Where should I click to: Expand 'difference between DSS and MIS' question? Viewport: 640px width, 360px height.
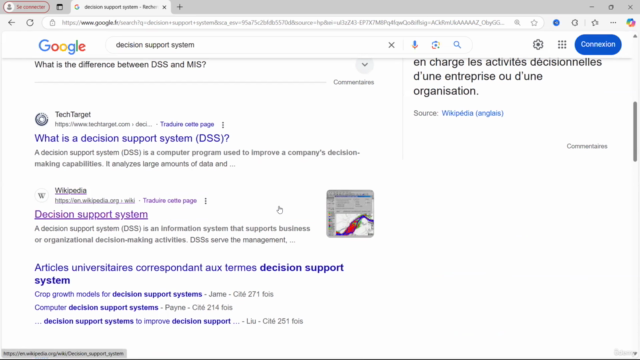364,64
